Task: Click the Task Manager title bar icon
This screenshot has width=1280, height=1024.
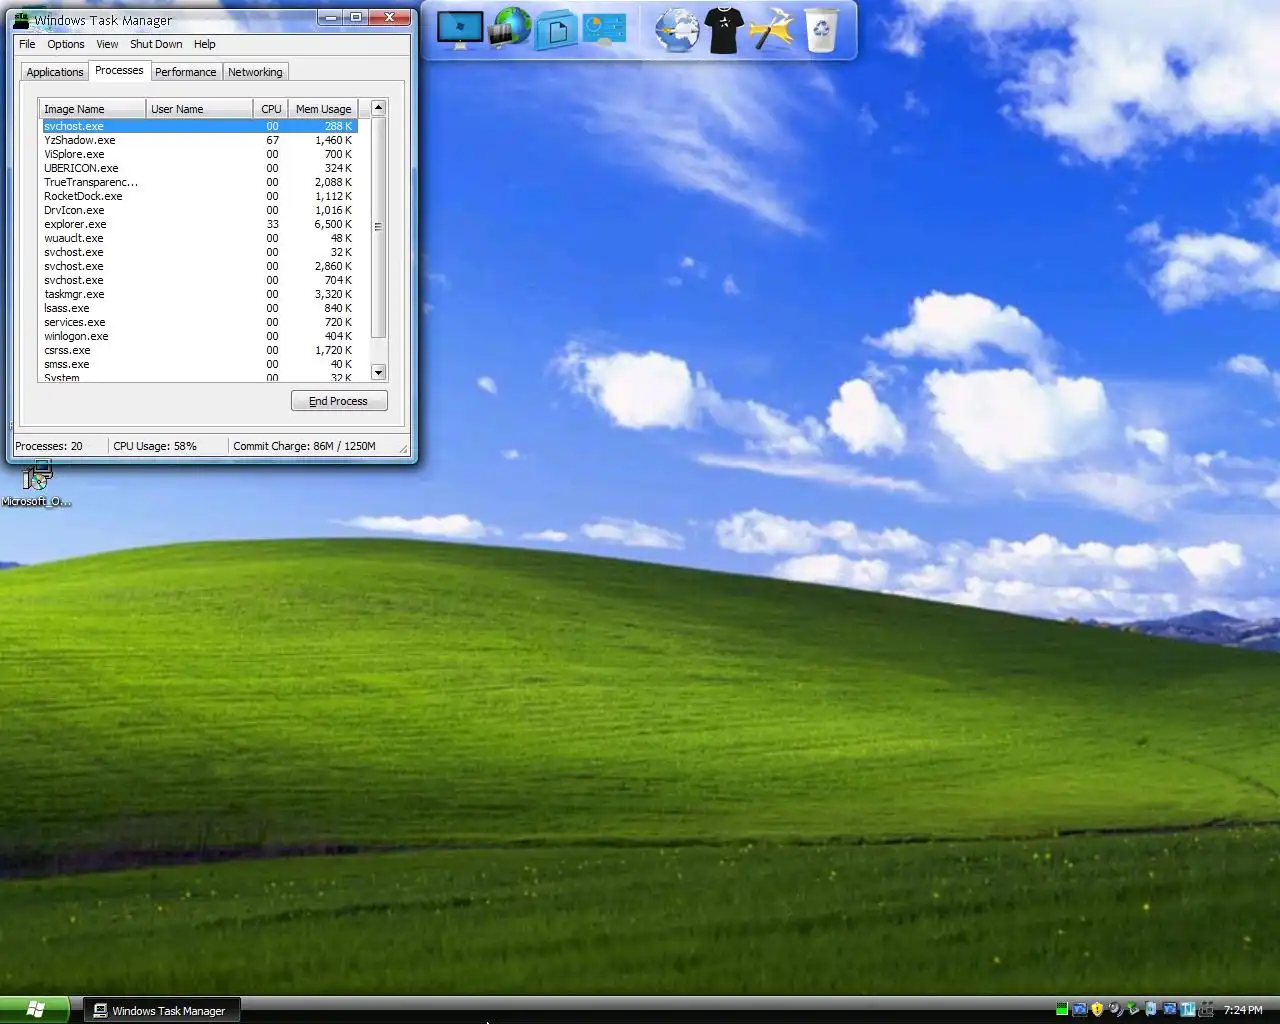Action: point(21,19)
